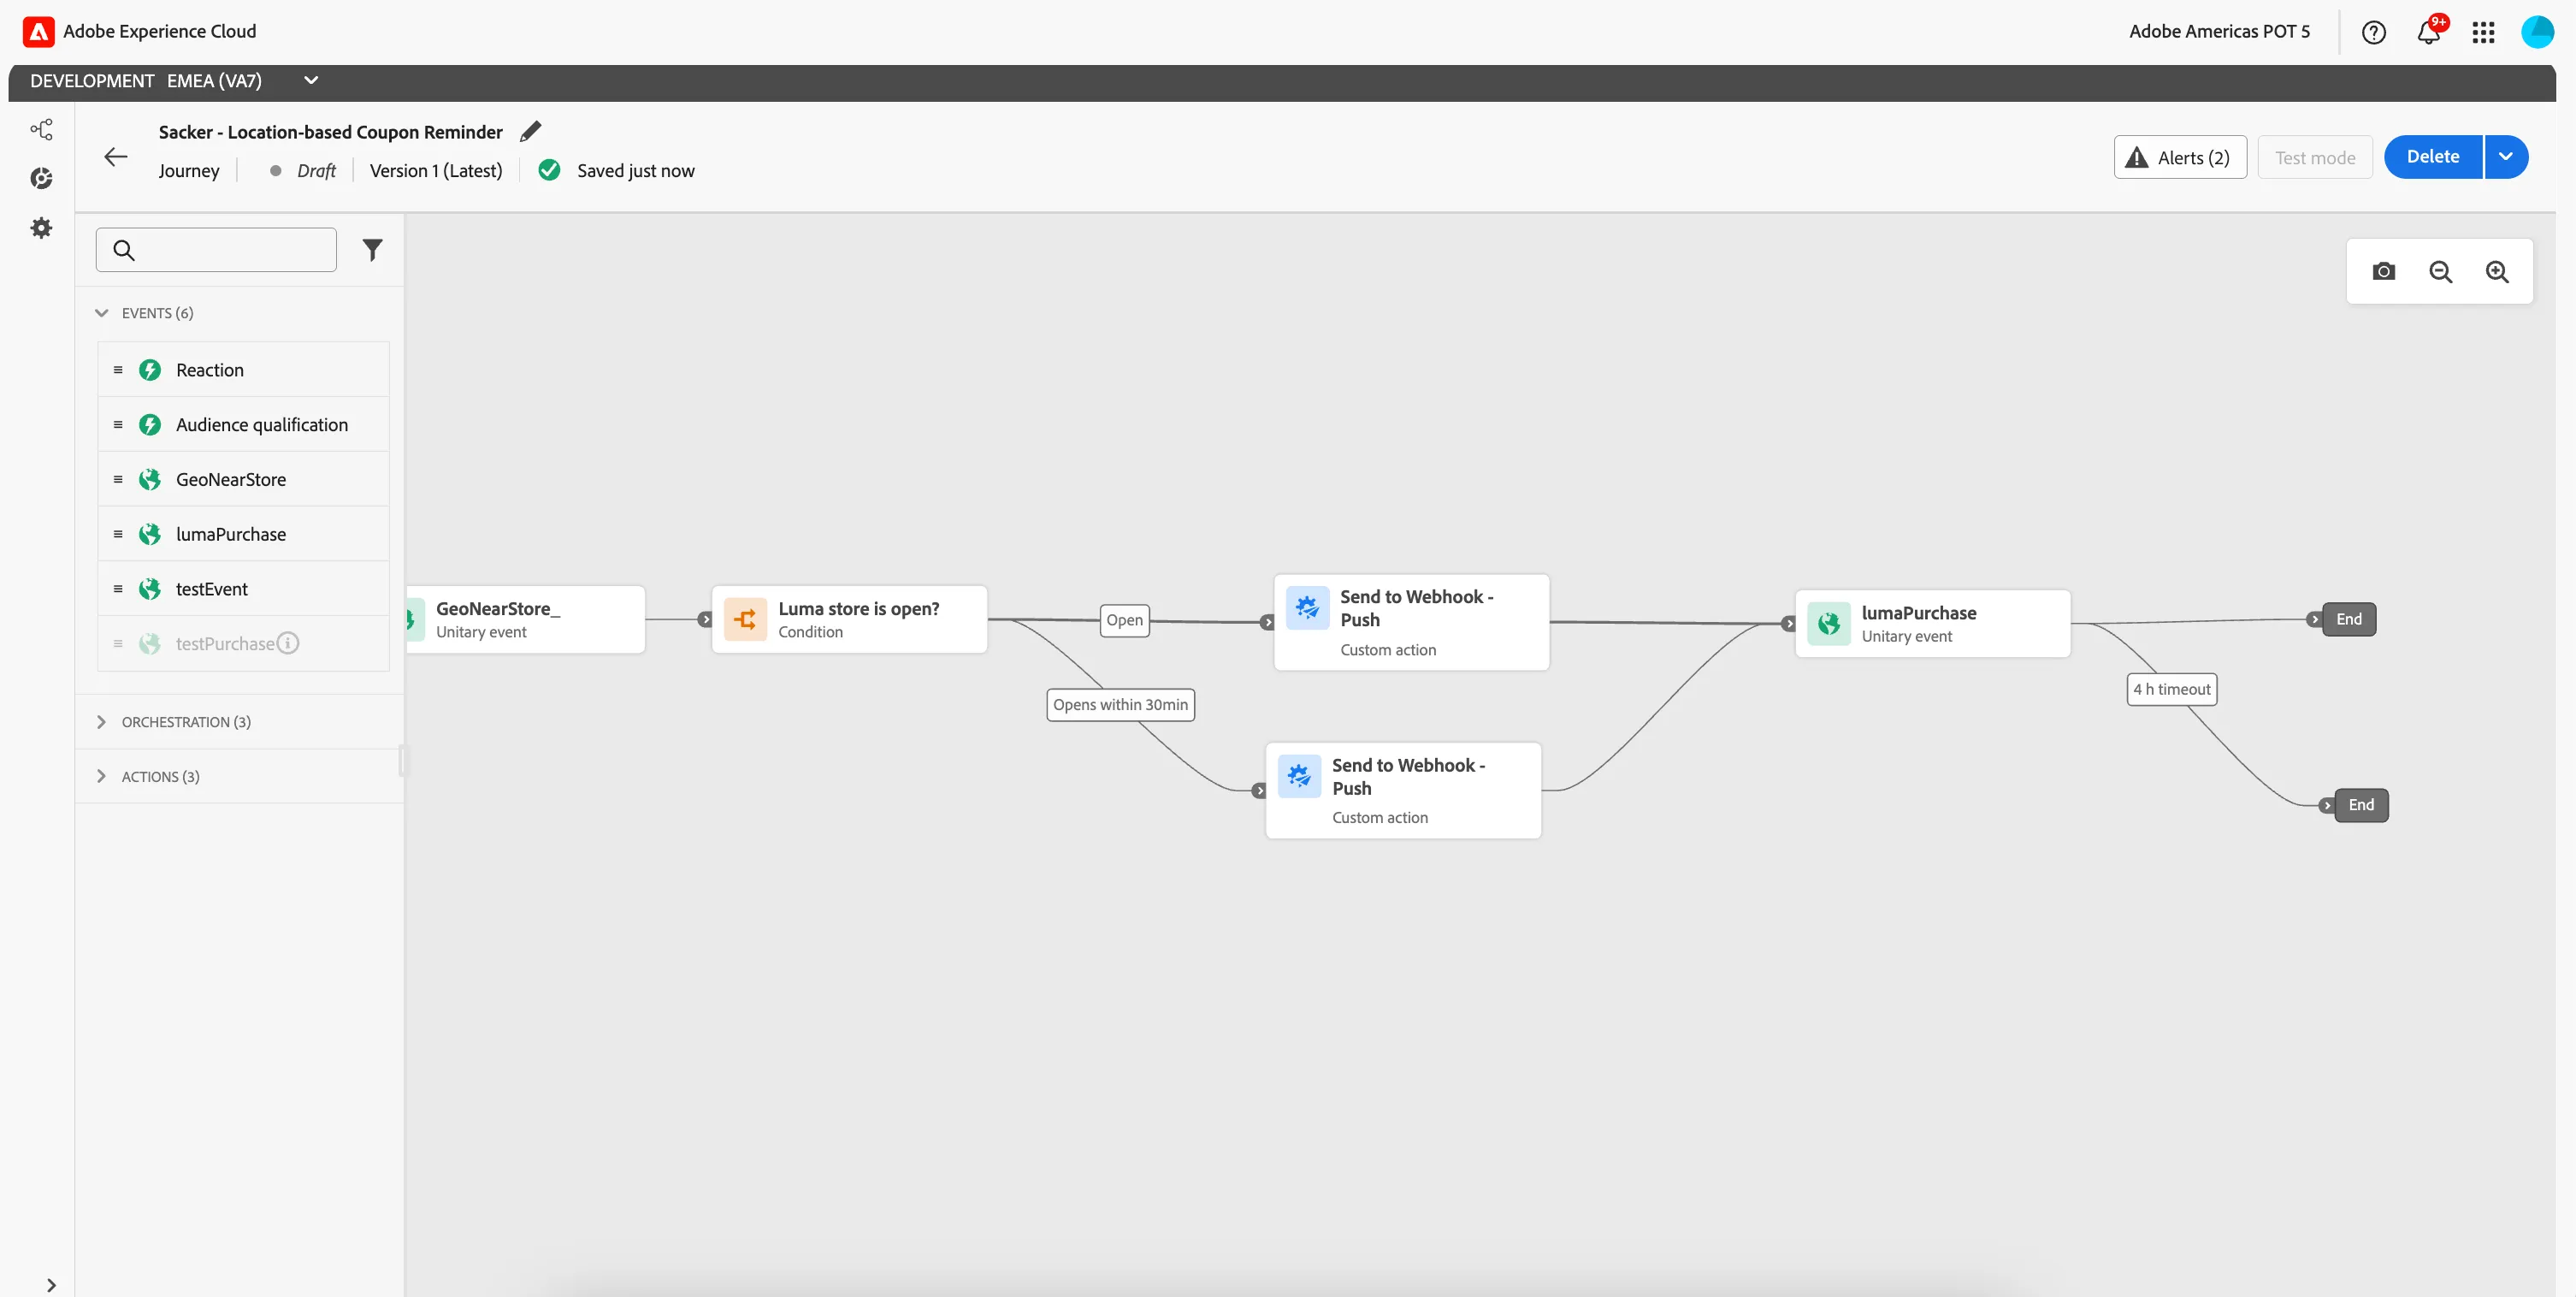Image resolution: width=2576 pixels, height=1297 pixels.
Task: Select the Luma store is open? condition icon
Action: pyautogui.click(x=745, y=619)
